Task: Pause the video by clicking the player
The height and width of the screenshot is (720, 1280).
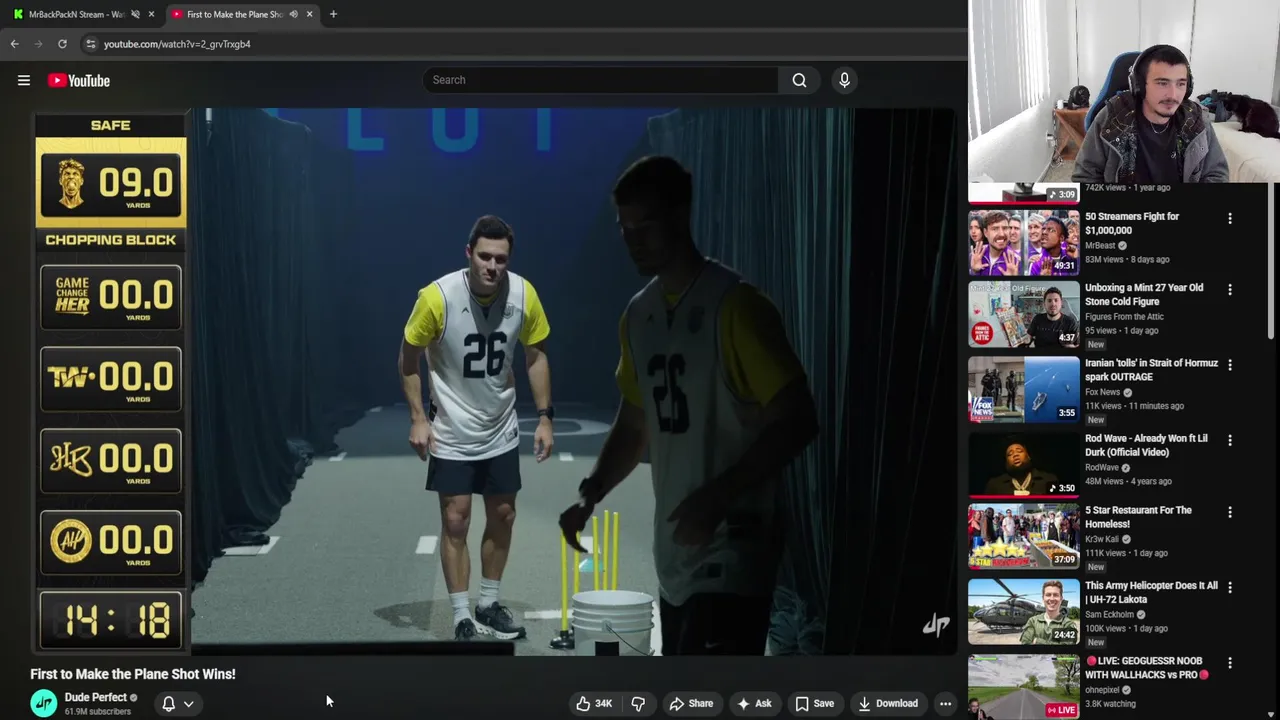Action: 494,382
